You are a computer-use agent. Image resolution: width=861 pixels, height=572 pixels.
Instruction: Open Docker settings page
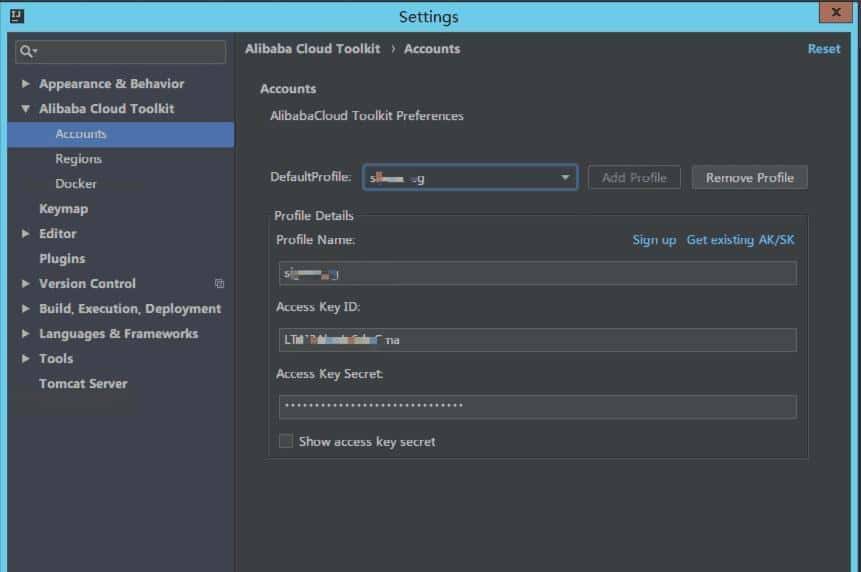[x=76, y=184]
